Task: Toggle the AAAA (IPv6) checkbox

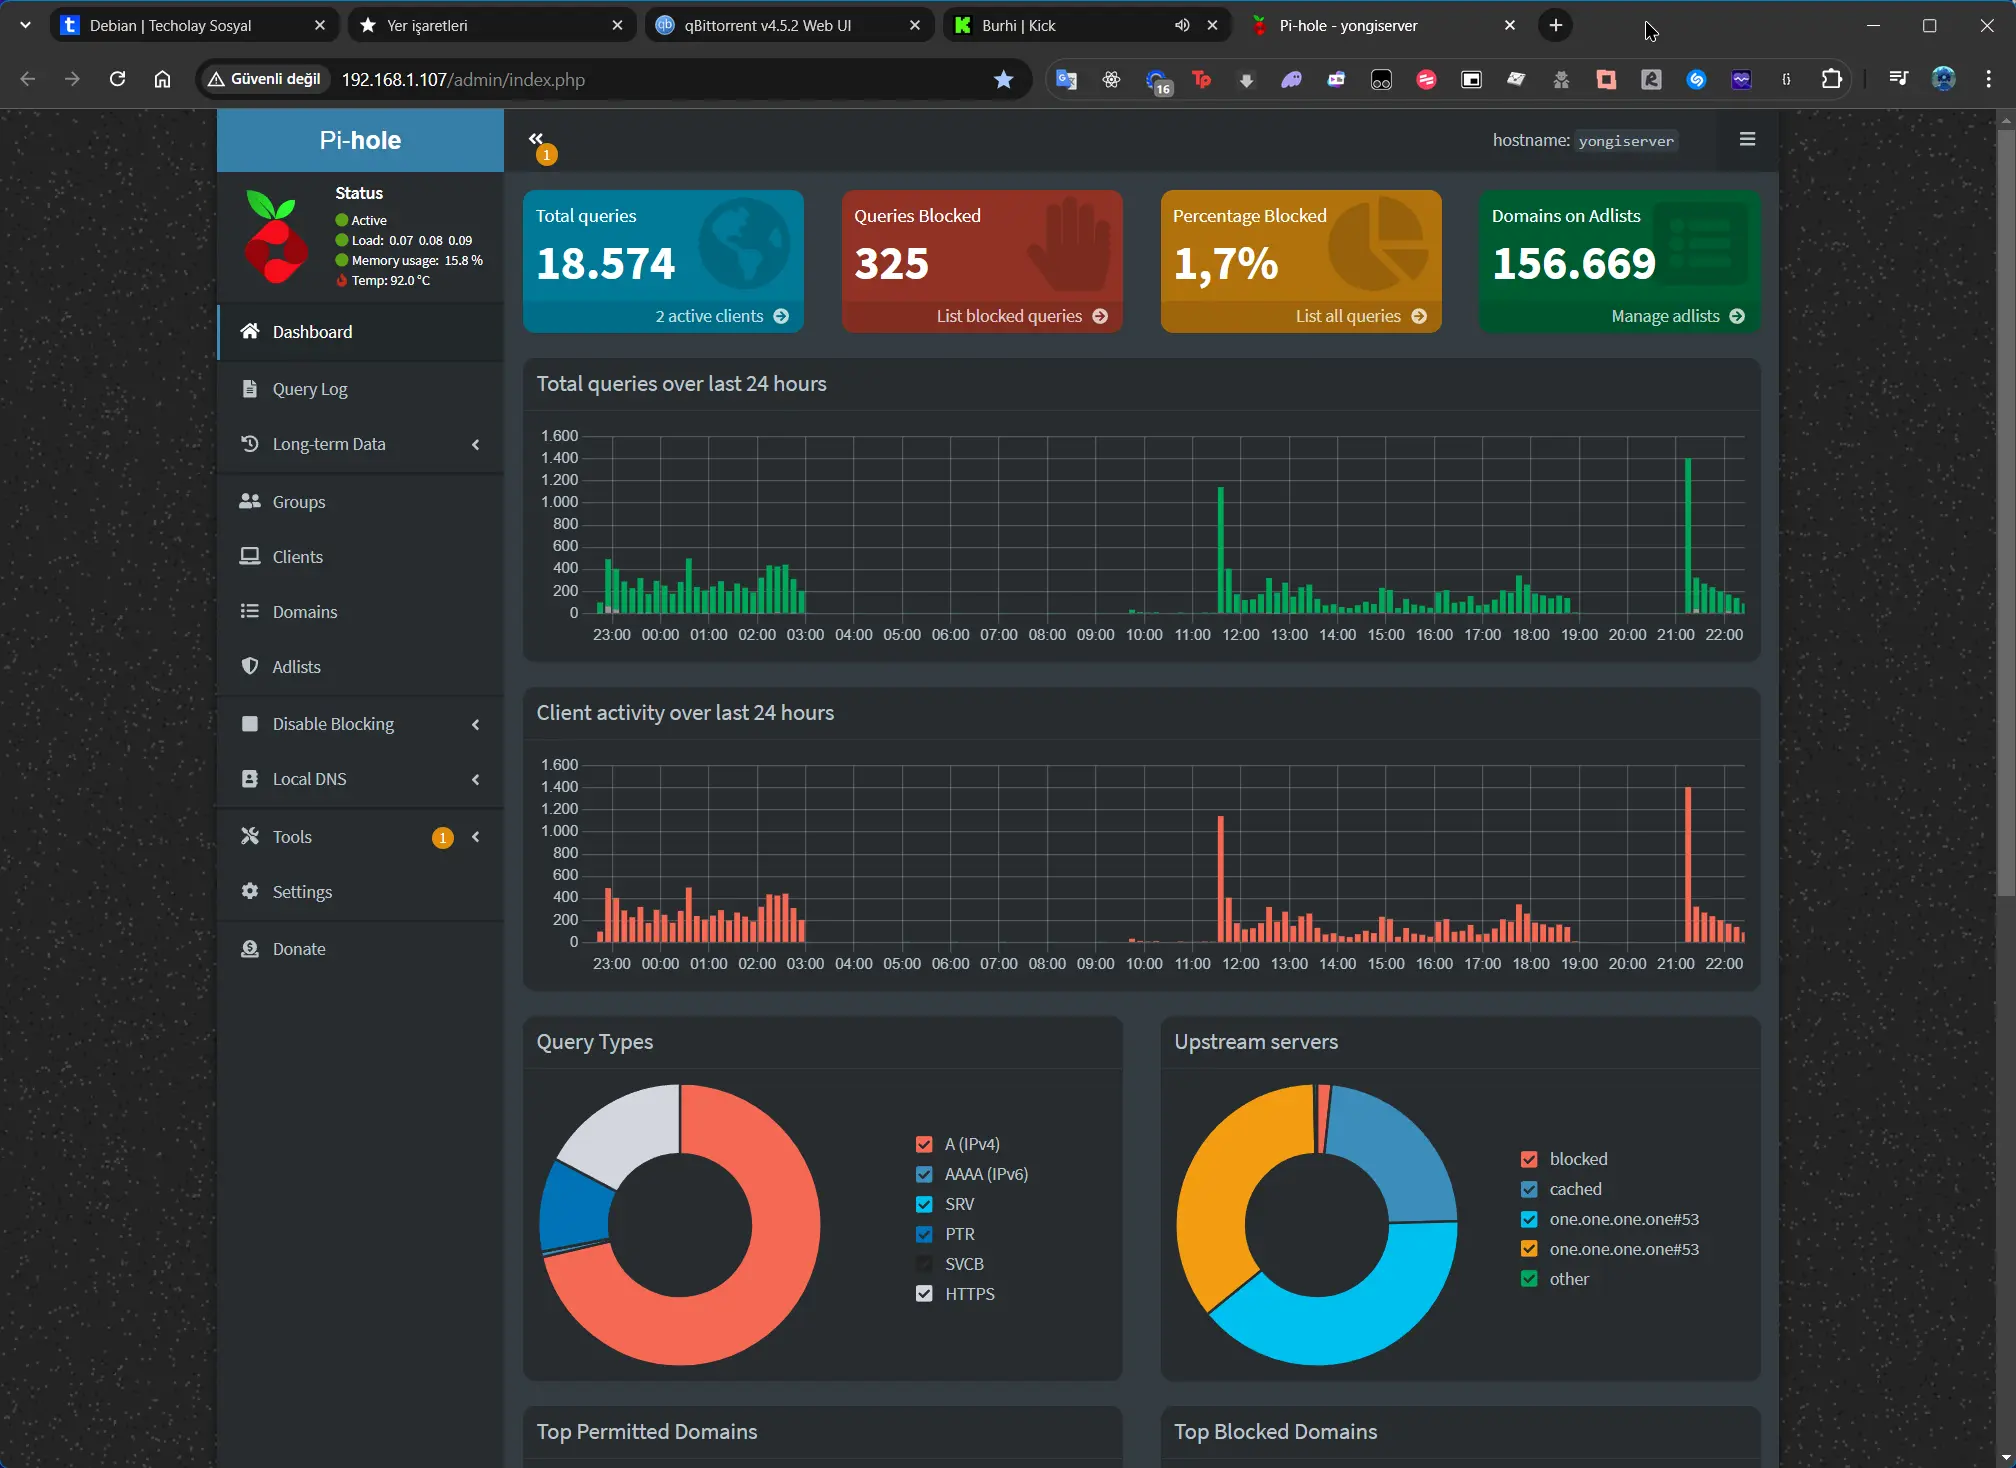Action: tap(924, 1174)
